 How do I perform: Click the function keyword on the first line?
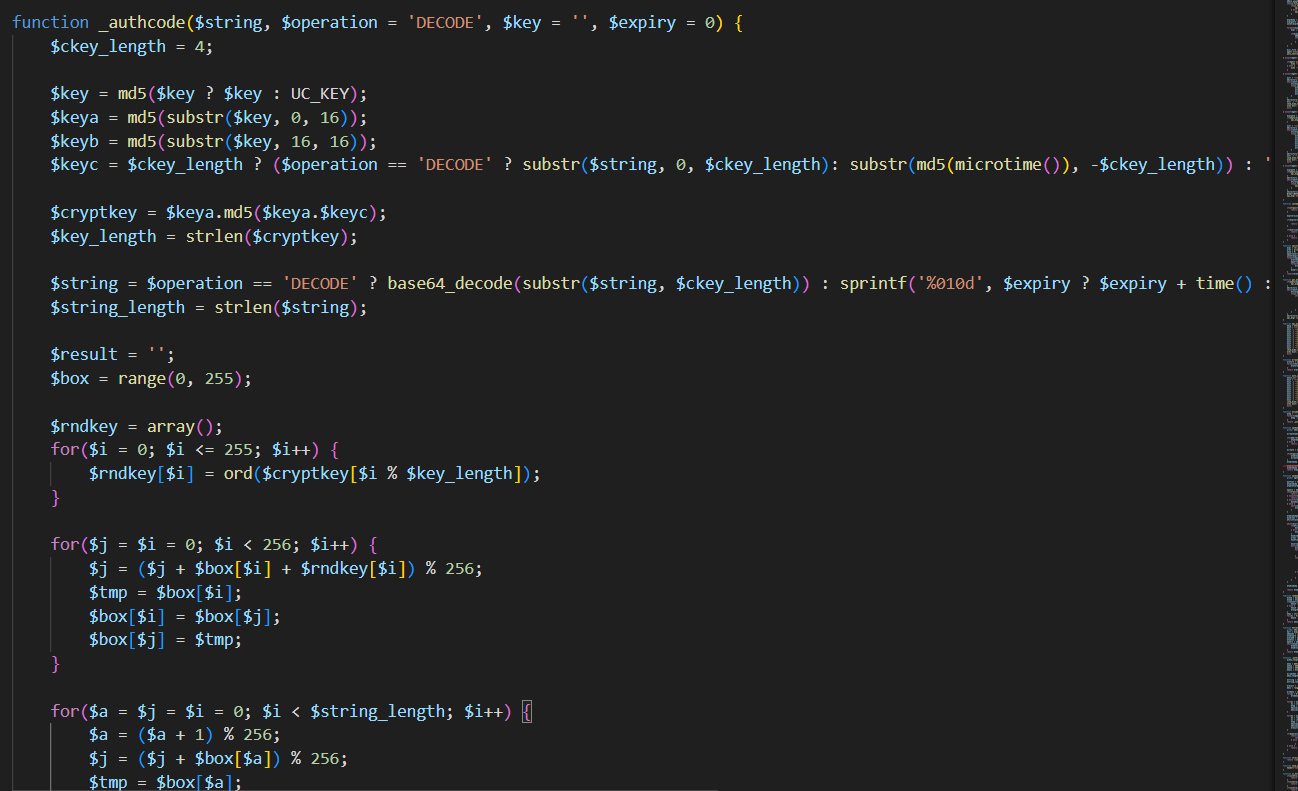50,22
